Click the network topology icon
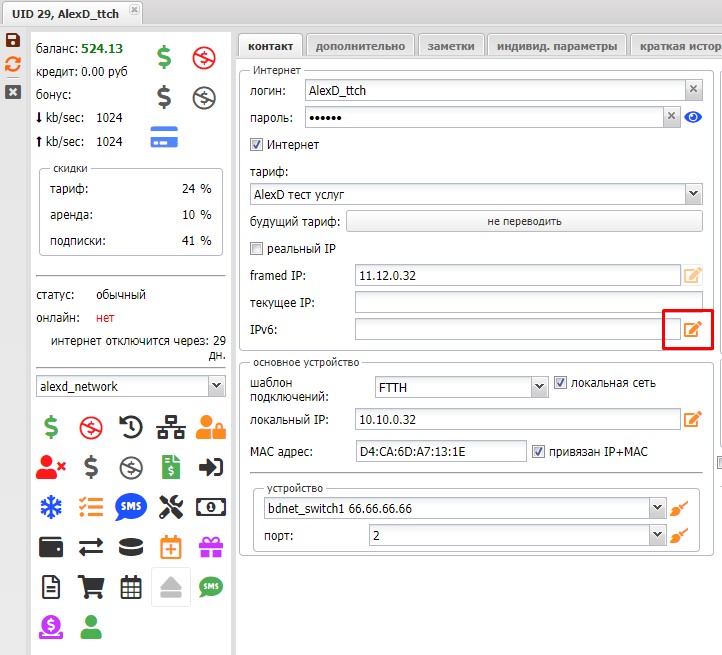This screenshot has width=722, height=655. [x=171, y=427]
